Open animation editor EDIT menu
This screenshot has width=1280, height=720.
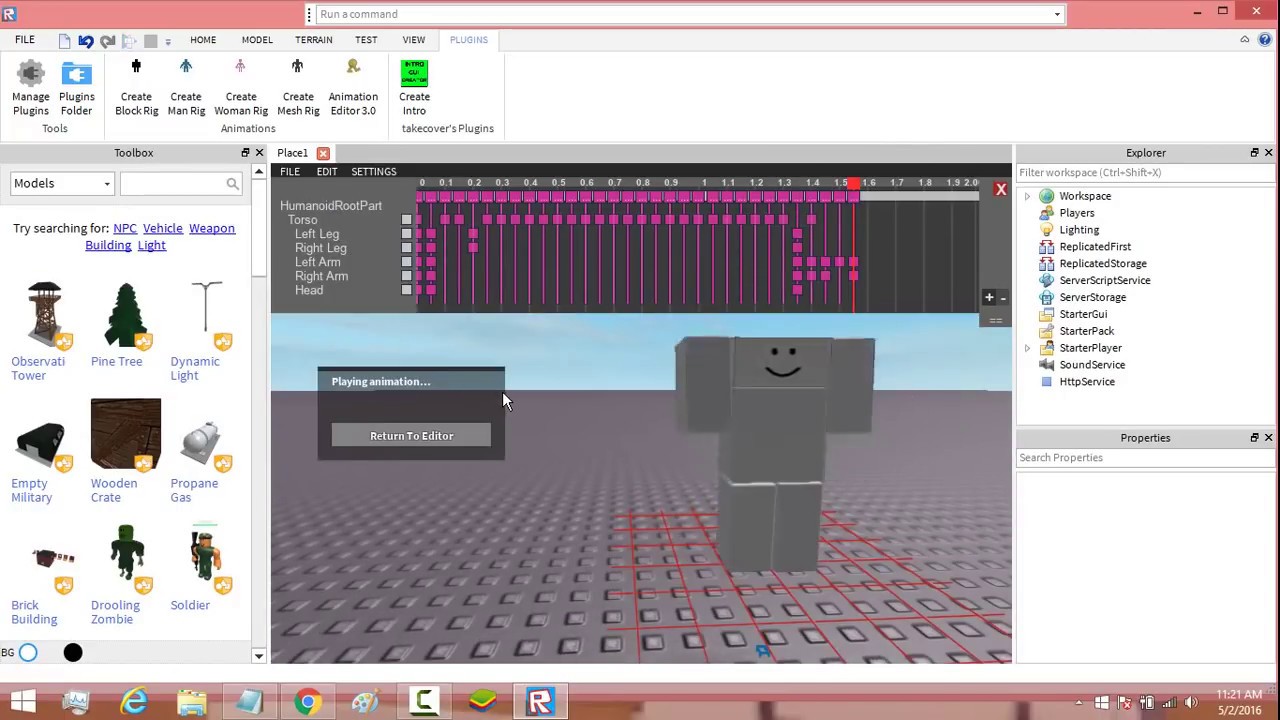tap(327, 172)
